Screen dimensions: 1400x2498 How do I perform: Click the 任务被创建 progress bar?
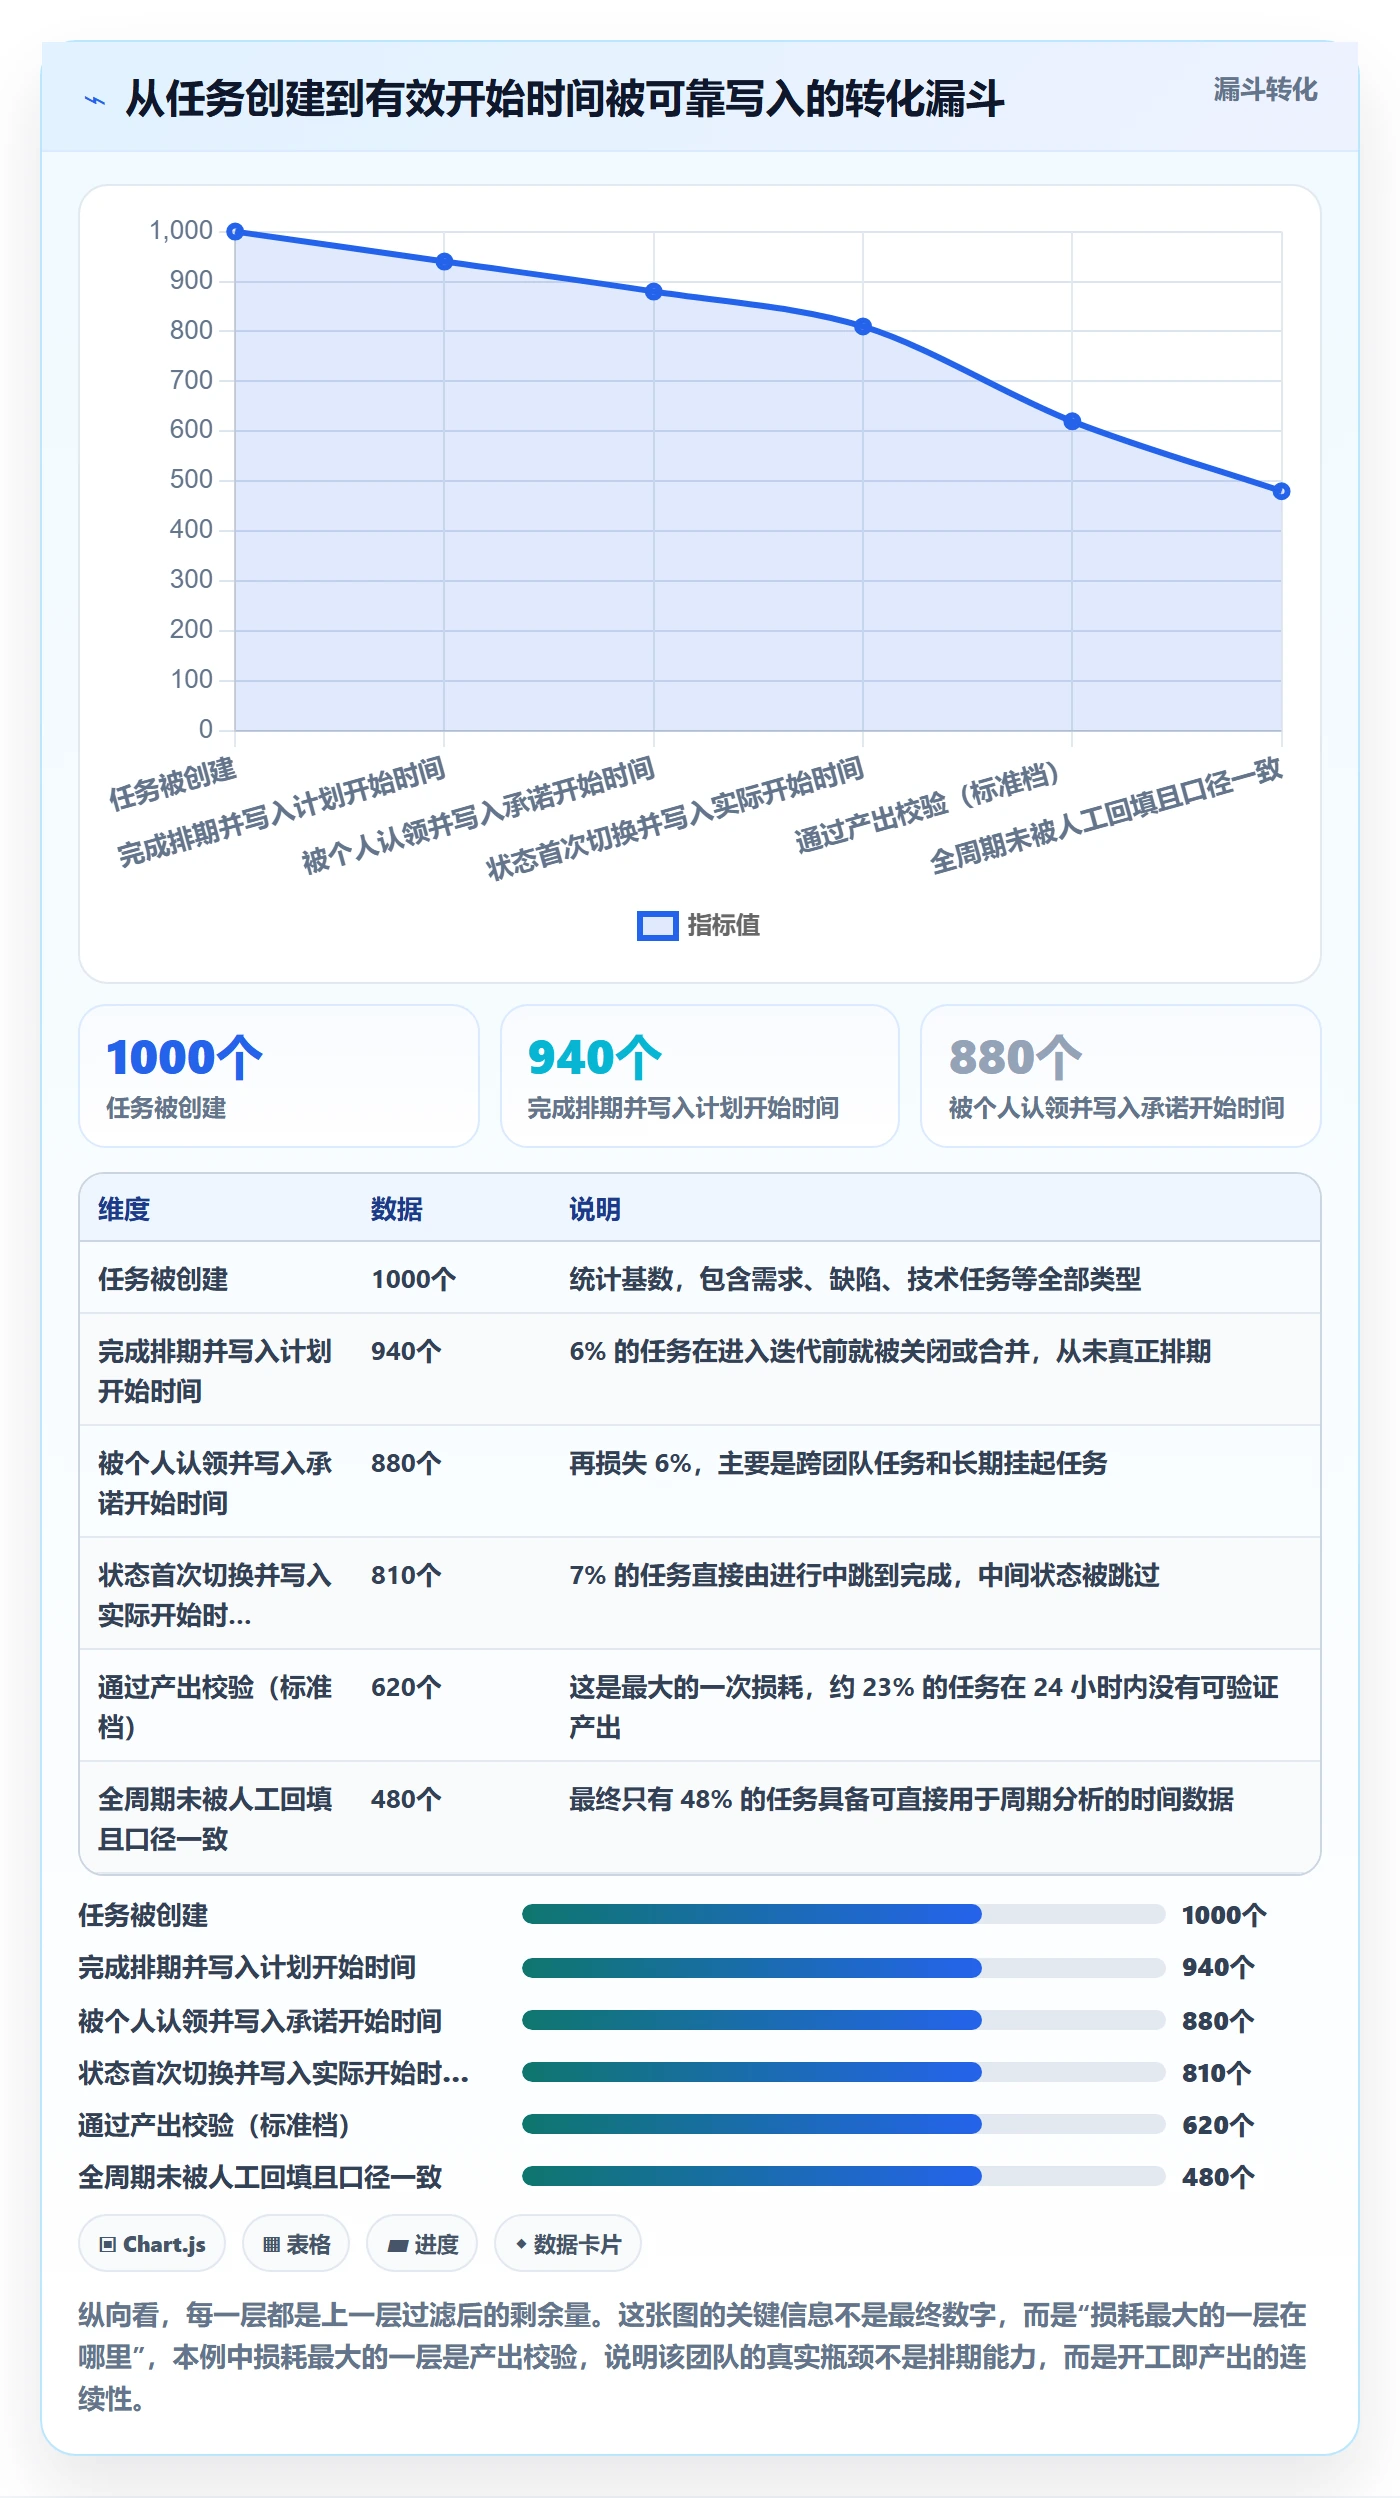pos(843,1914)
